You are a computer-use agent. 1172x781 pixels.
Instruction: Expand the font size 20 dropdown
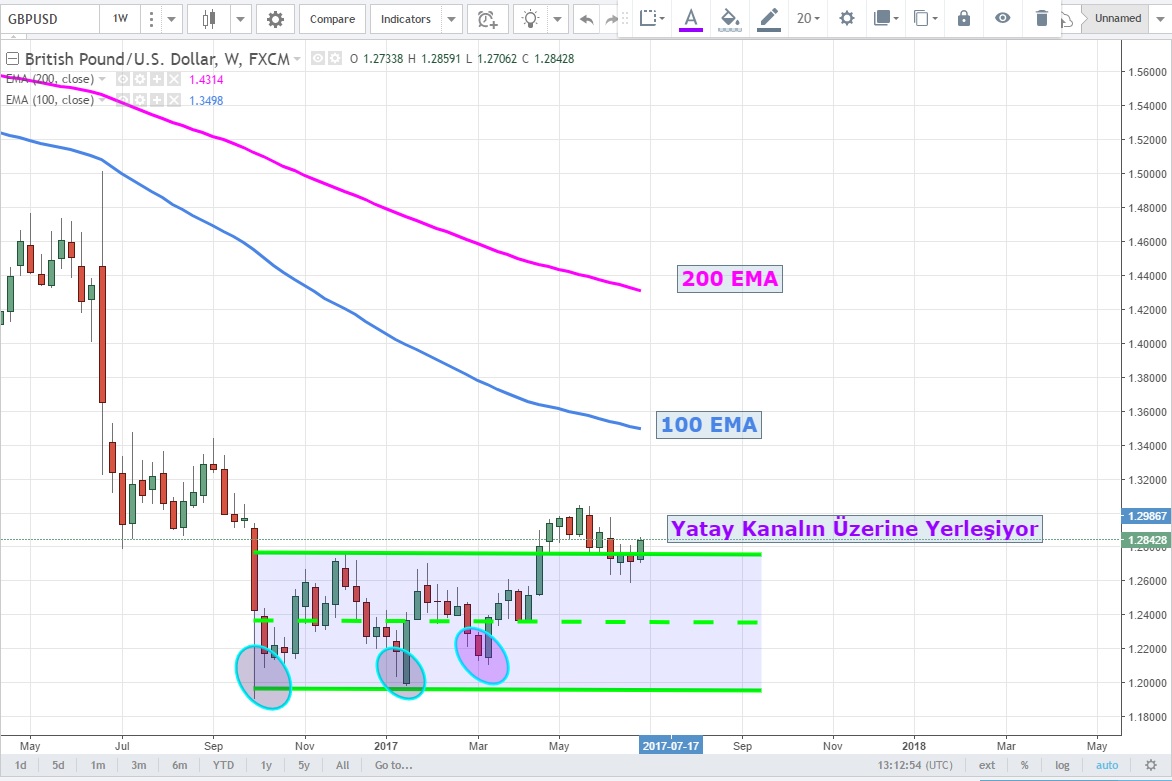[808, 18]
